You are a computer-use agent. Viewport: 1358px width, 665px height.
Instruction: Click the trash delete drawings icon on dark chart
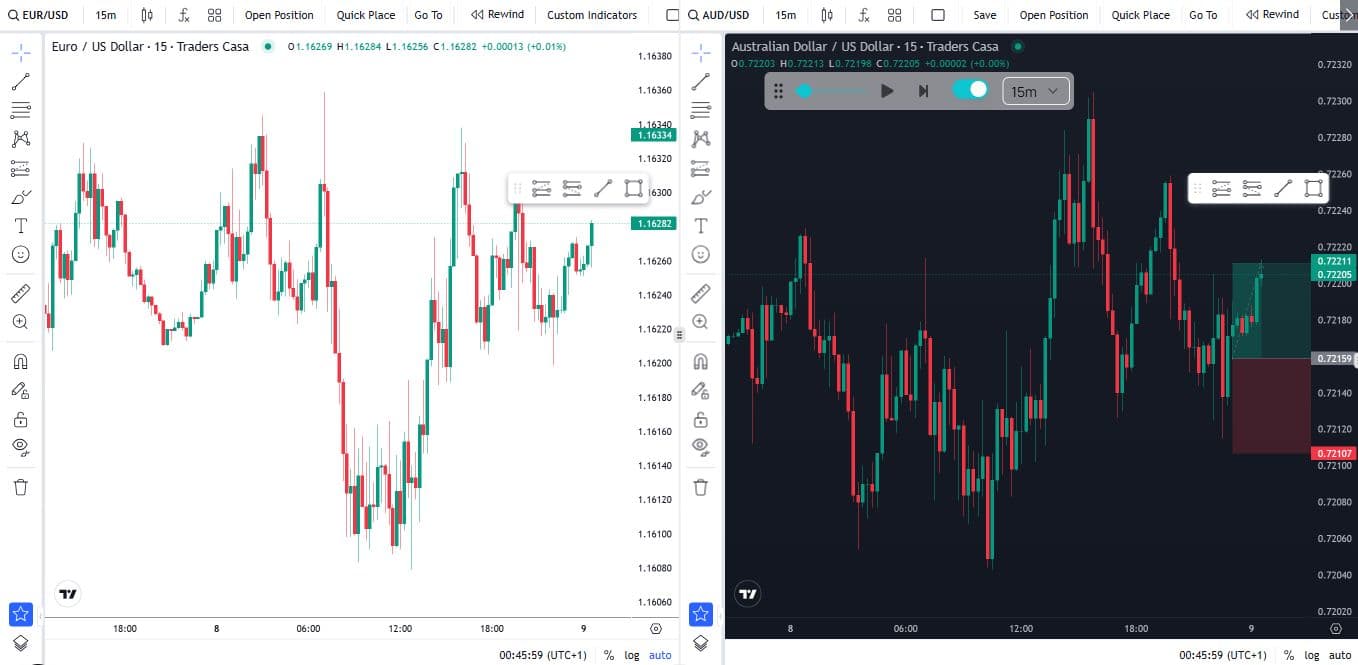point(700,487)
